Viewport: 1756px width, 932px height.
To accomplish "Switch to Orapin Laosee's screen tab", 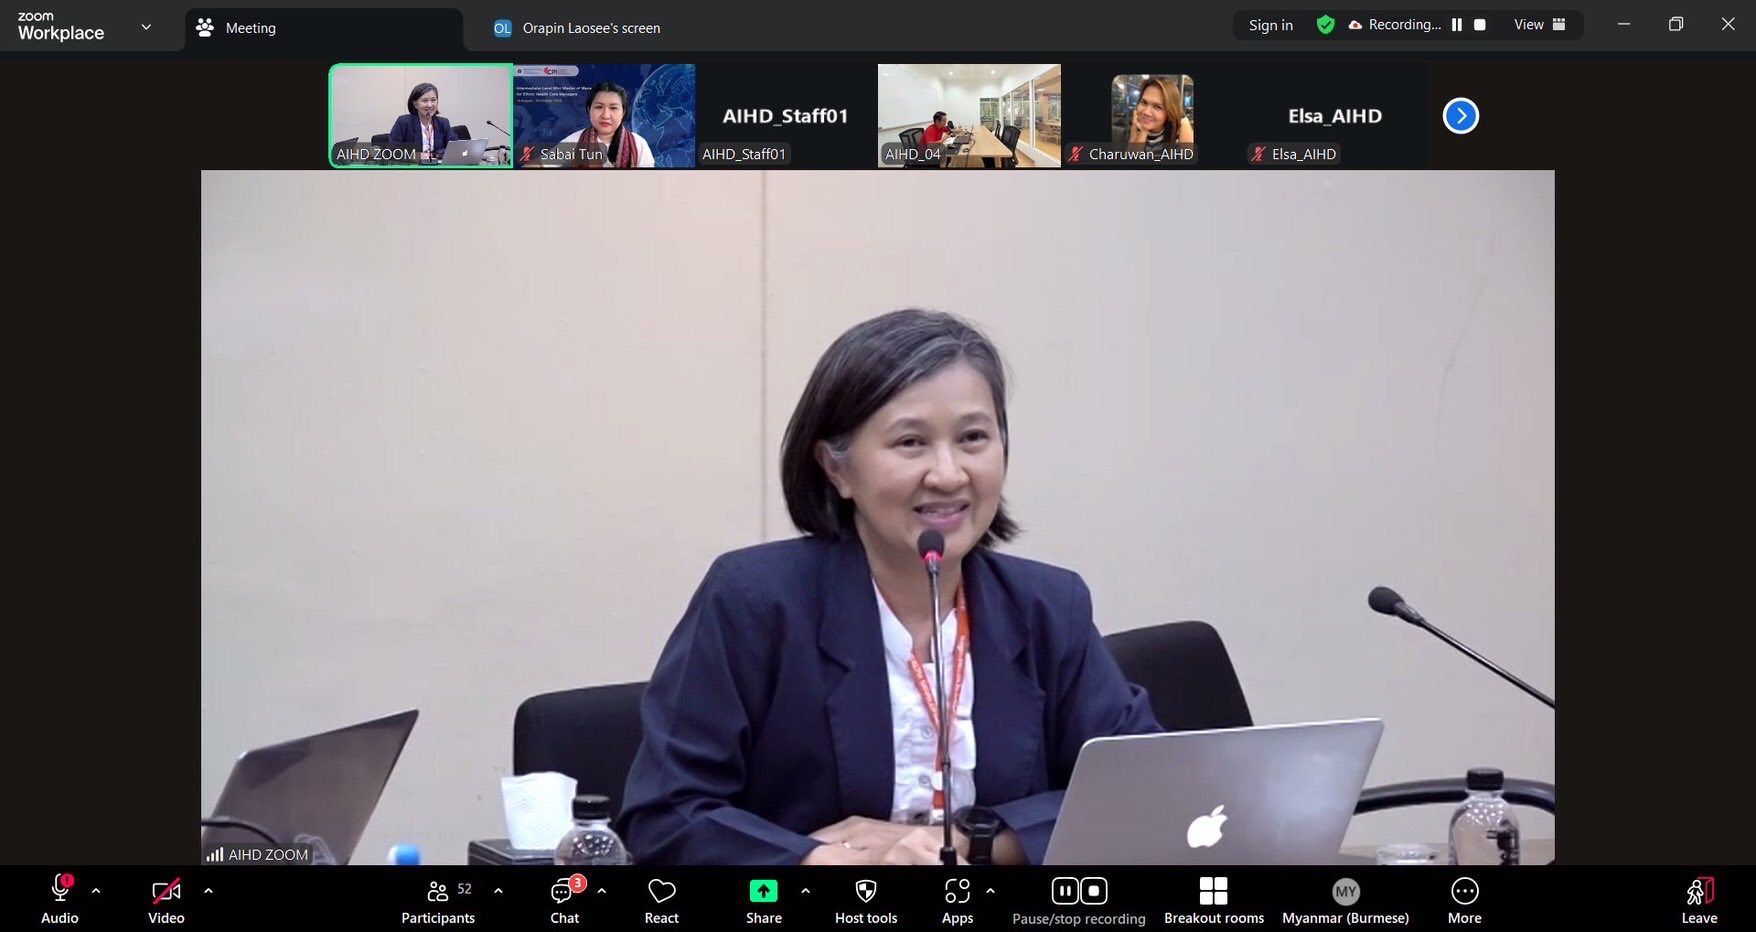I will coord(590,28).
